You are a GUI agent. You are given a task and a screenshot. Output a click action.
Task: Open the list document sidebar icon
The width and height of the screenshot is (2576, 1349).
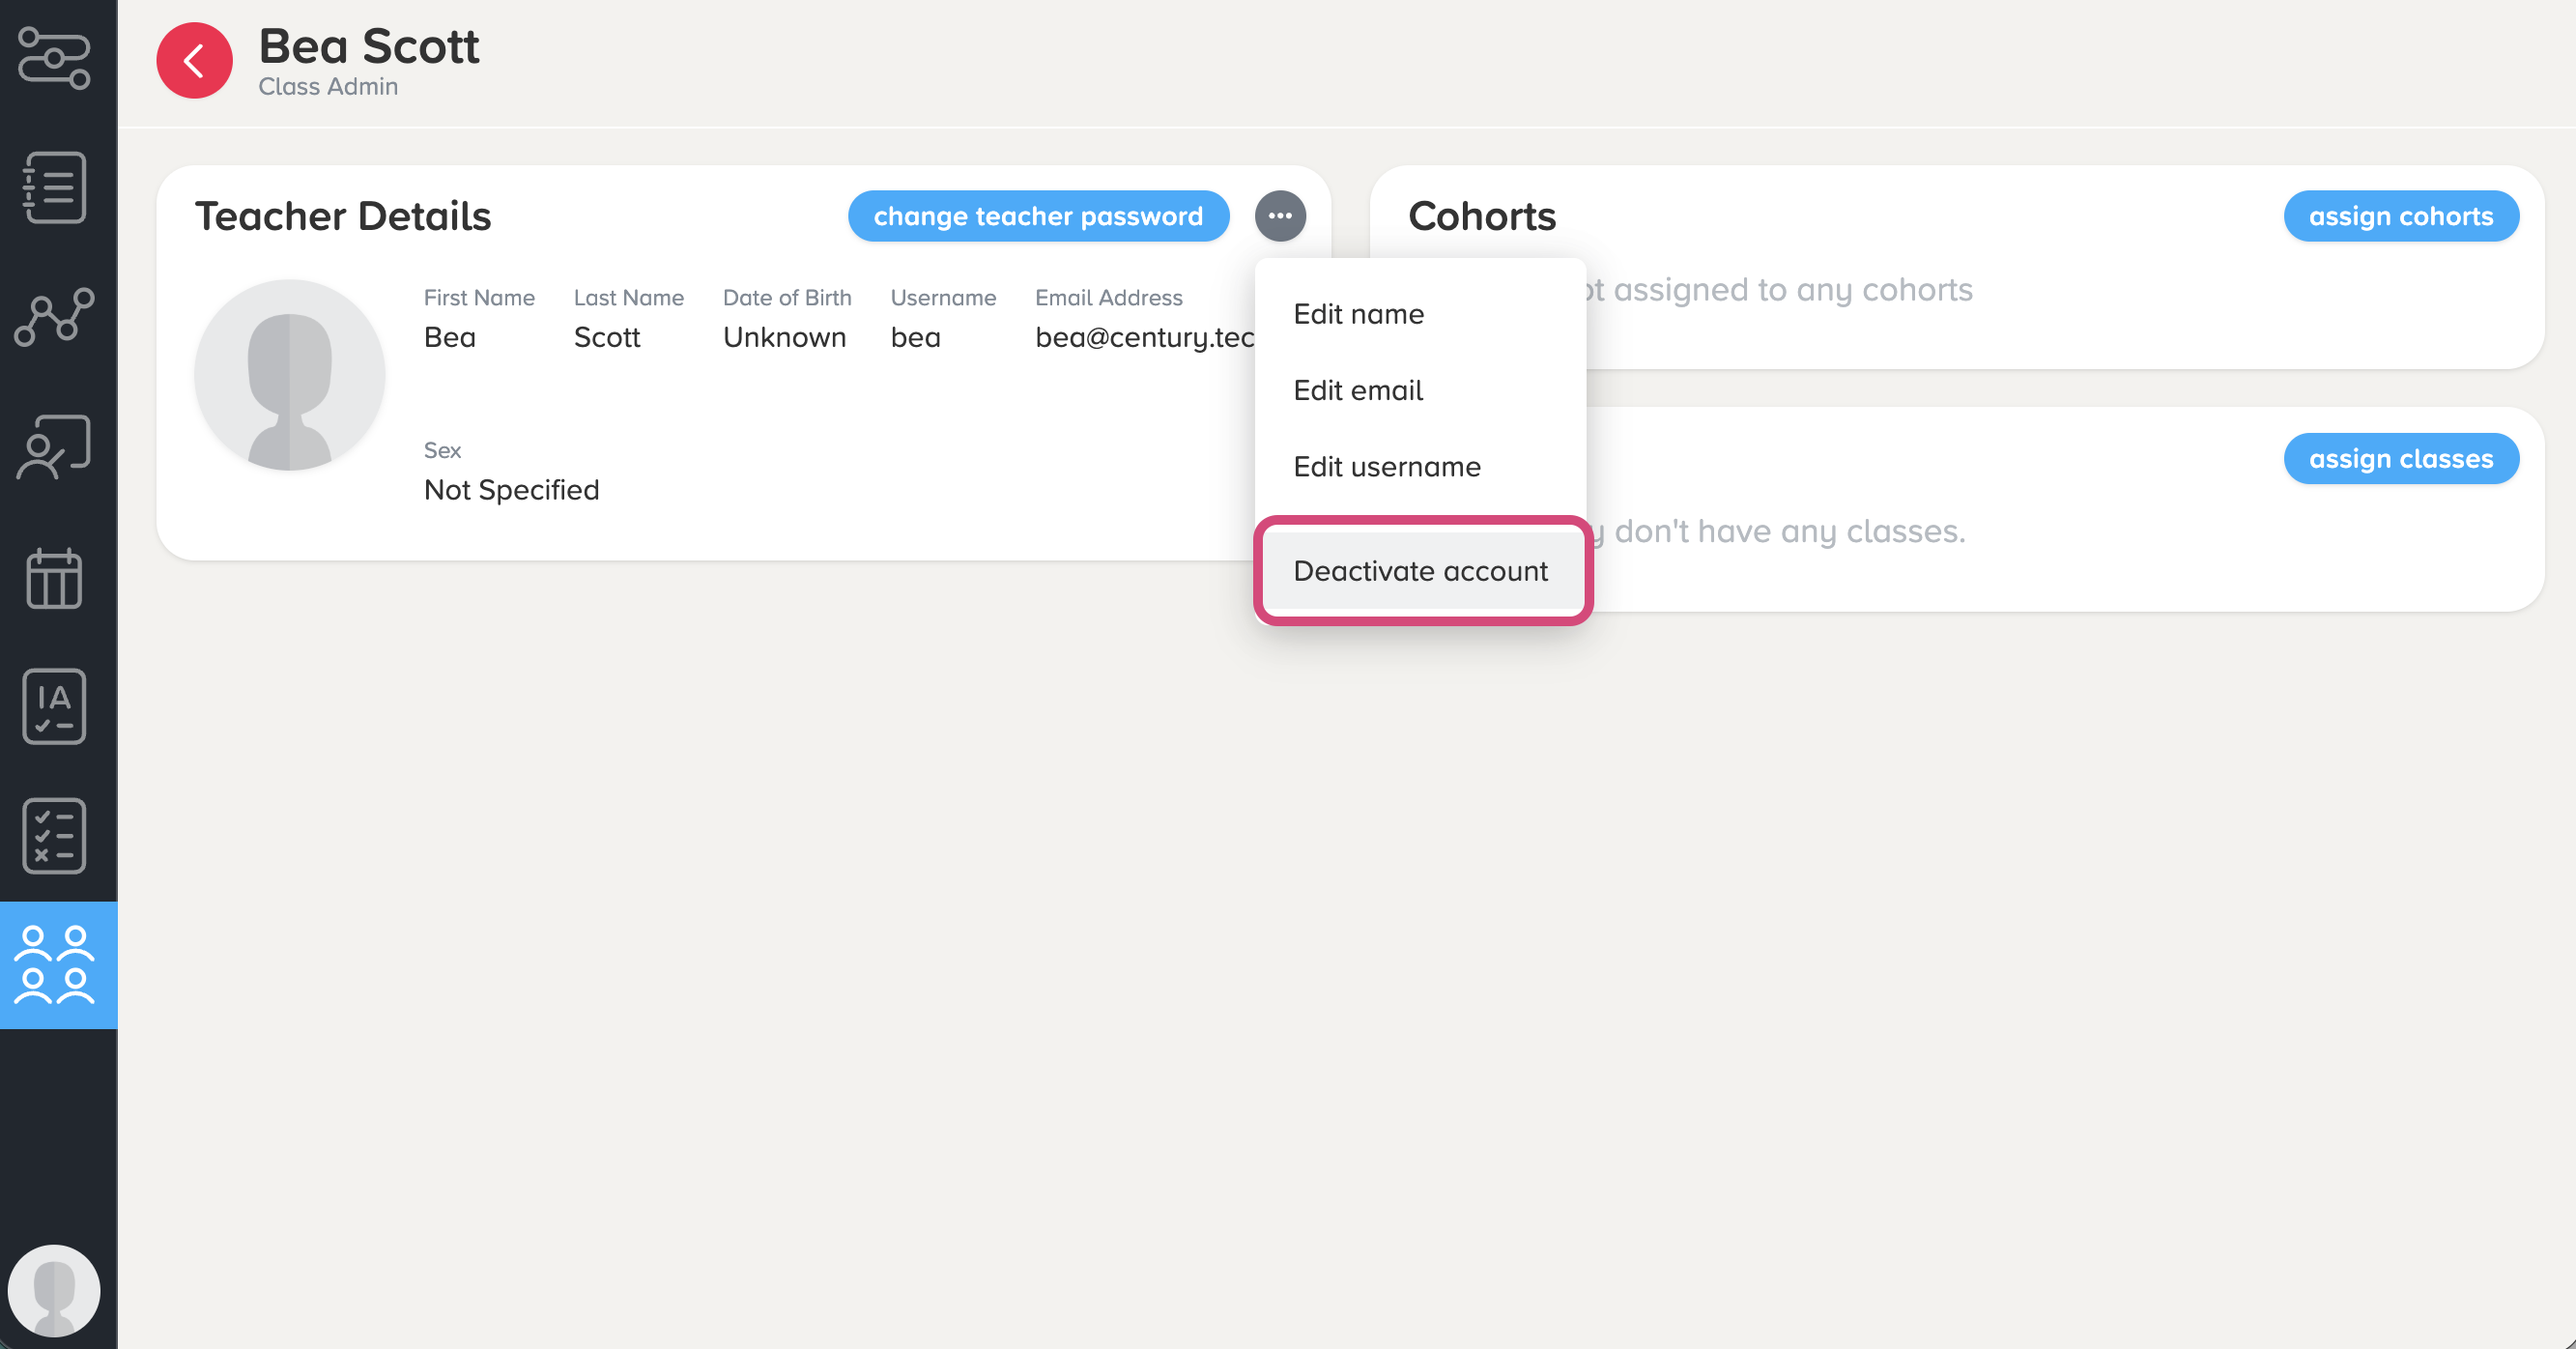(56, 188)
